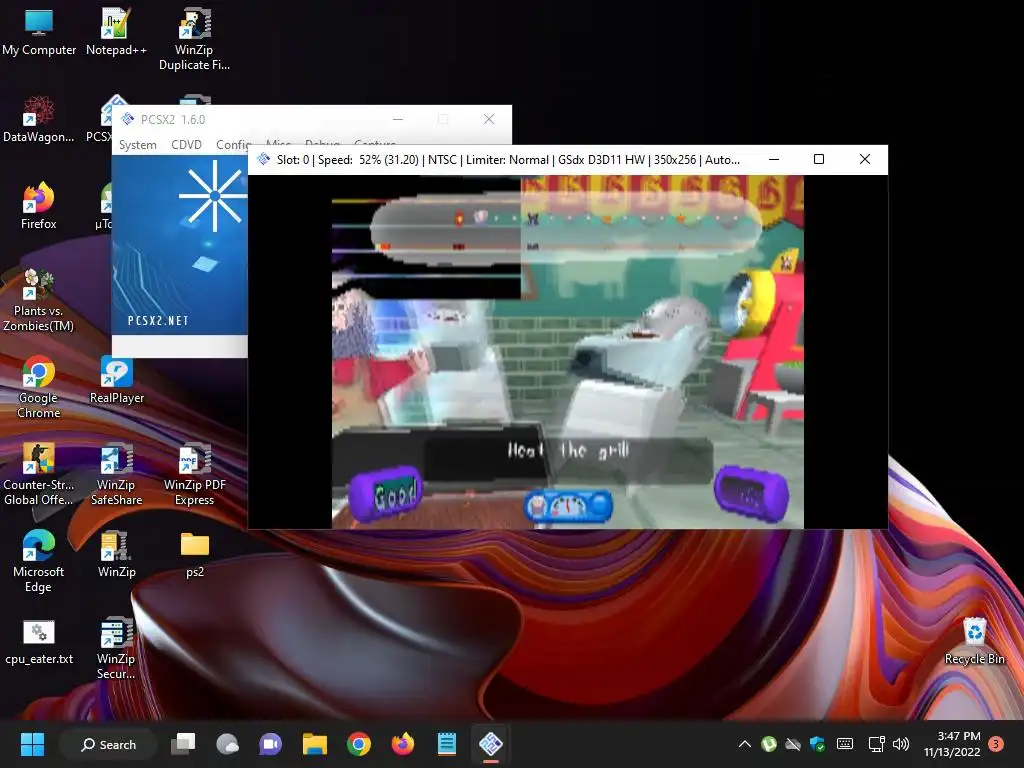Open the notification badge showing 3
1024x768 pixels.
click(995, 744)
